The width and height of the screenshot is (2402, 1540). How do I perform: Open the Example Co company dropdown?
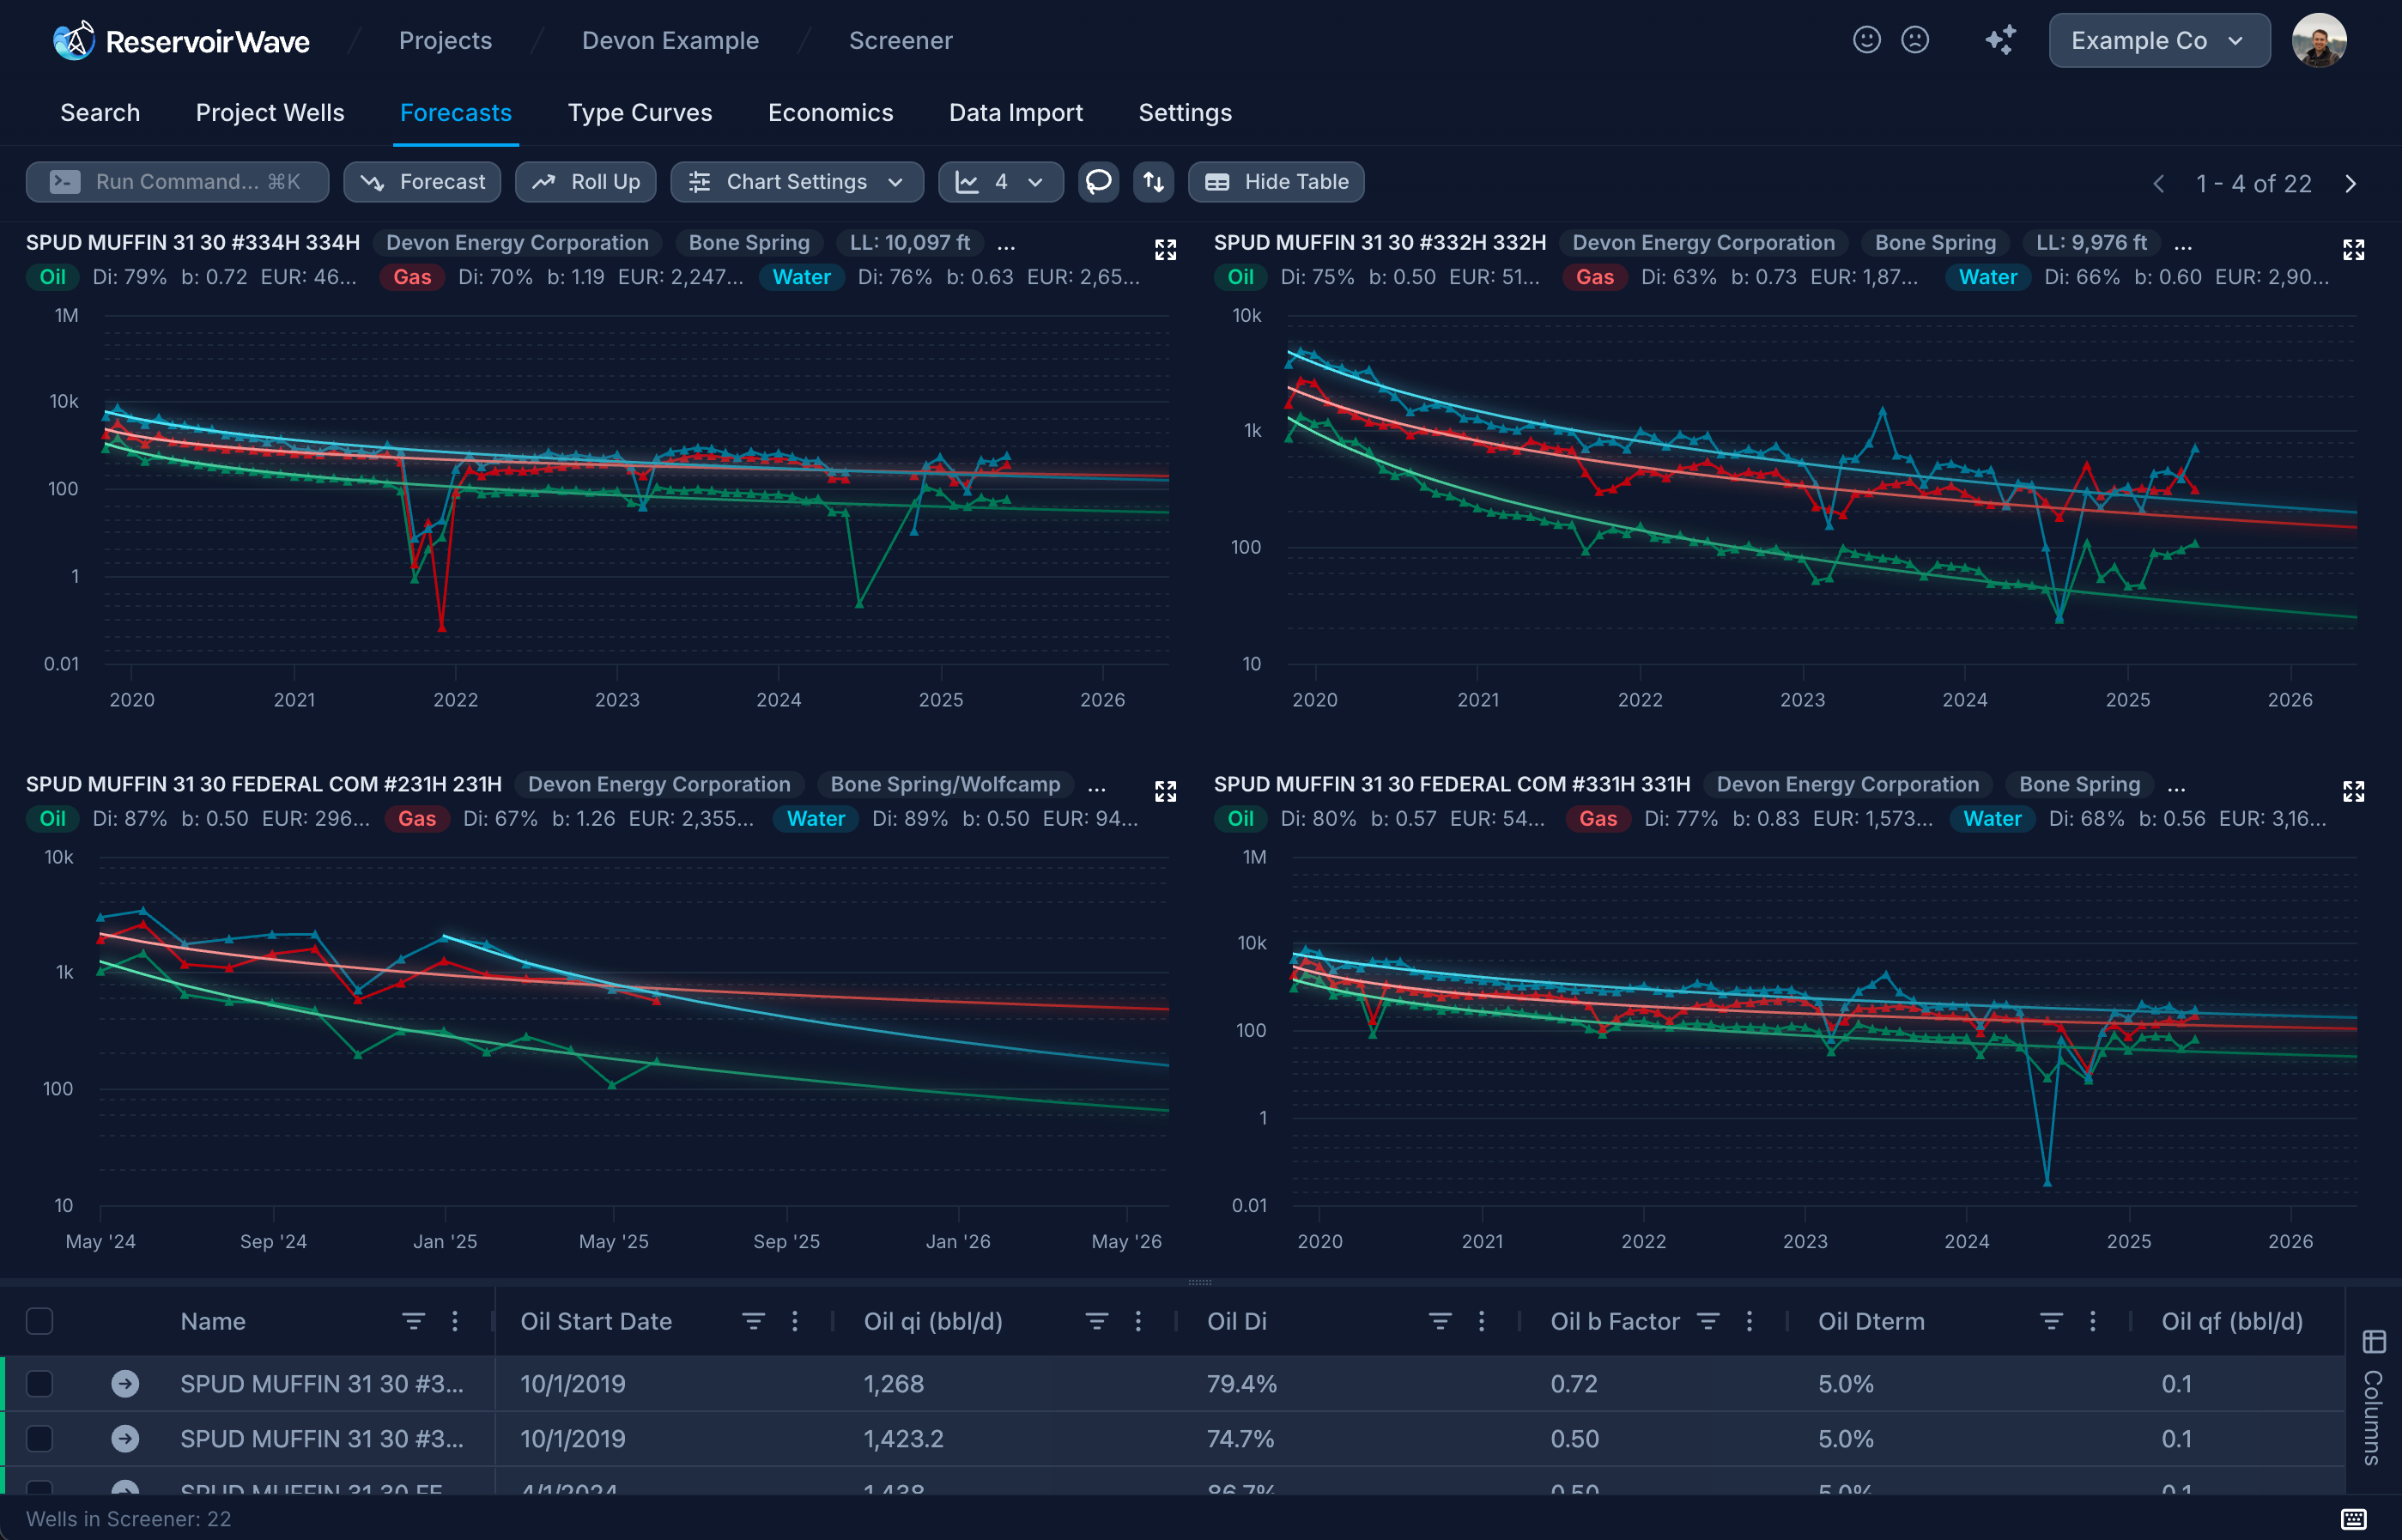tap(2158, 40)
